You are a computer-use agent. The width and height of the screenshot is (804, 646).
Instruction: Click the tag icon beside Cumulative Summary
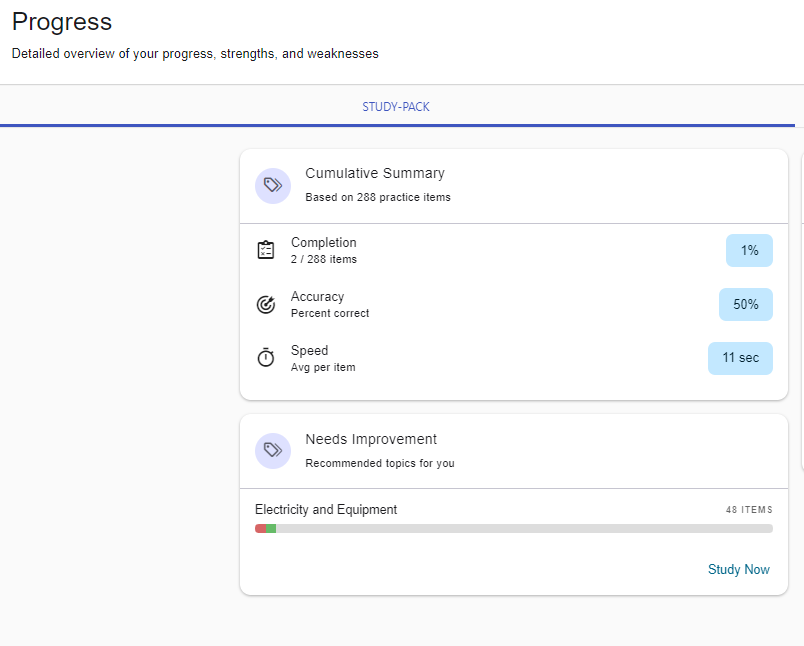coord(272,186)
